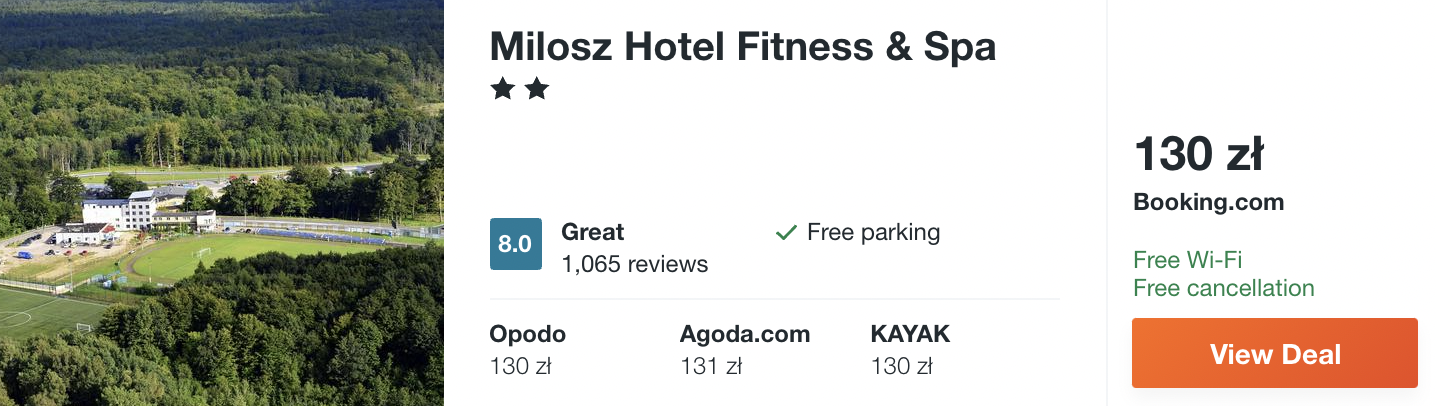Screen dimensions: 1436x406
Task: Select the Agoda.com provider offer
Action: [x=745, y=350]
